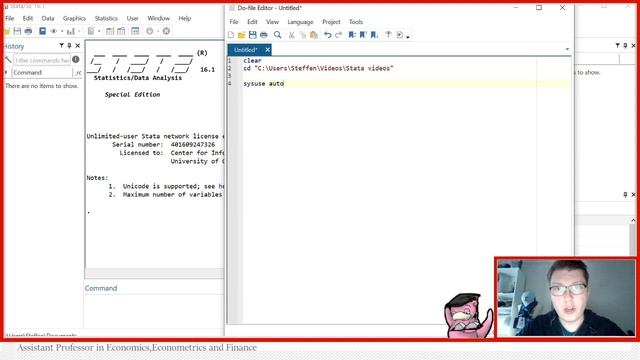
Task: Click the More icon in Stata toolbar
Action: click(x=150, y=31)
